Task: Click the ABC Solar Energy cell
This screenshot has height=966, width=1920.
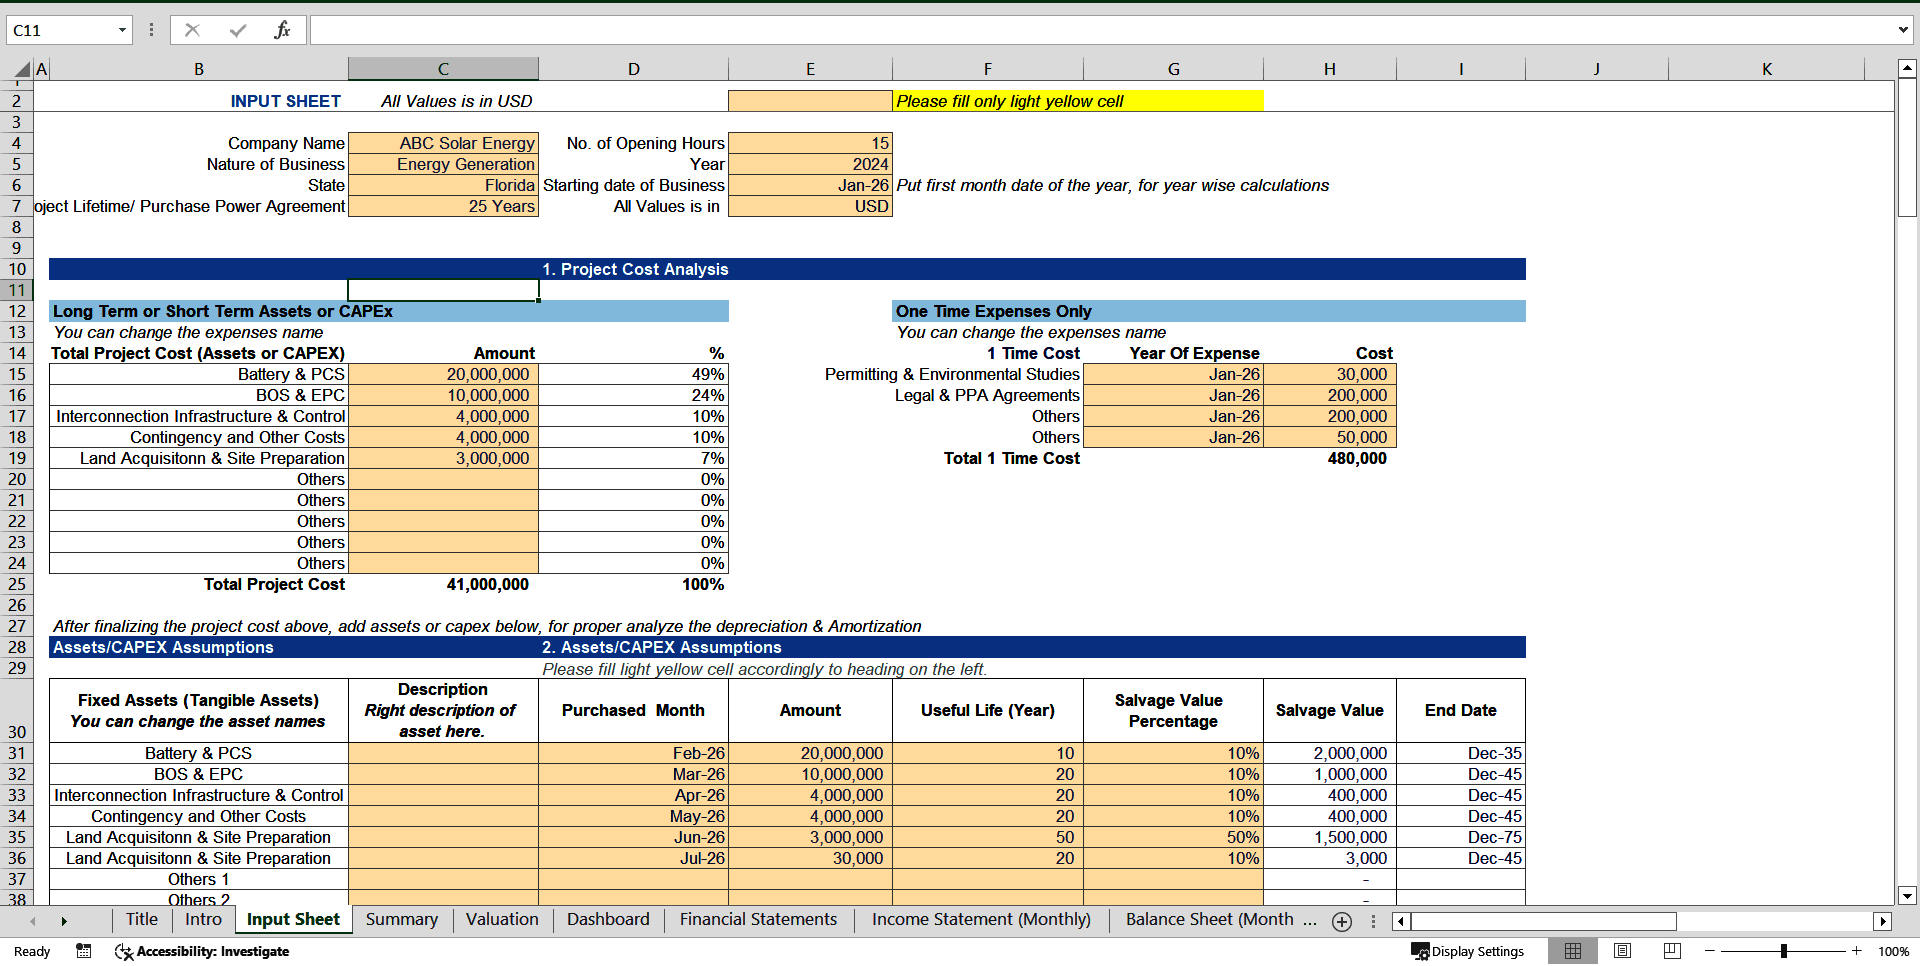Action: coord(443,143)
